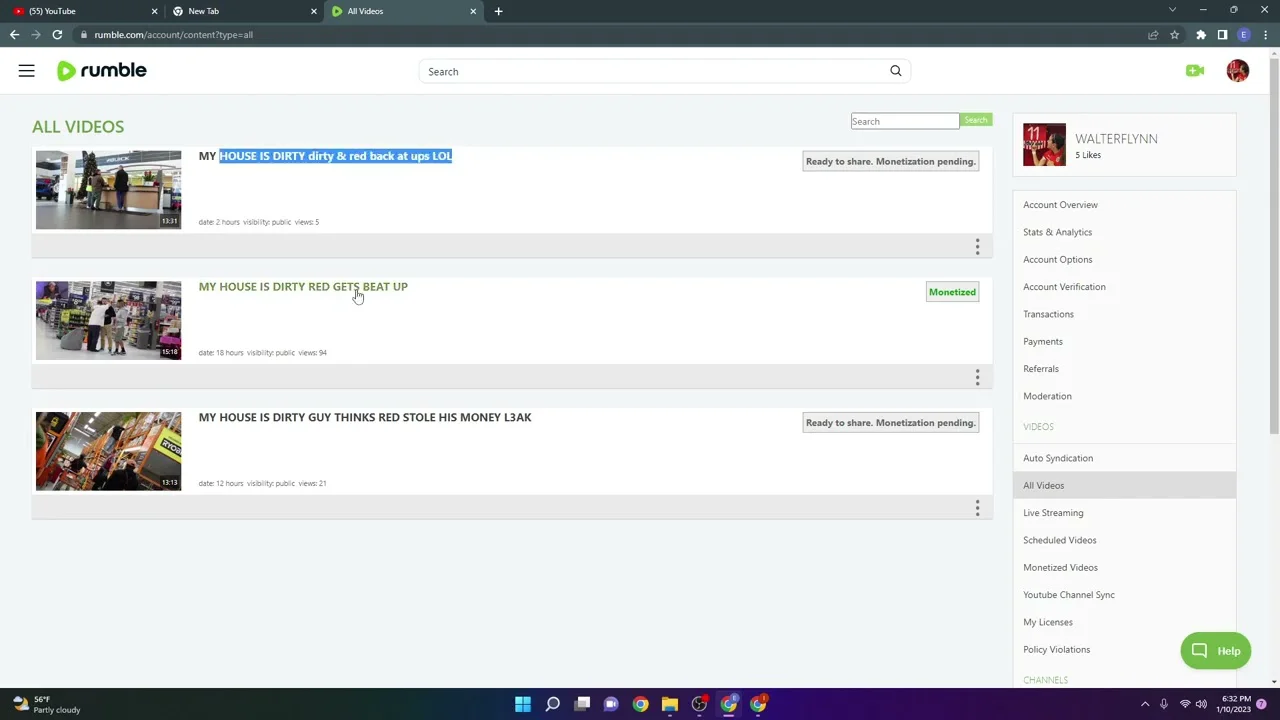Click the video list search field

(x=904, y=121)
